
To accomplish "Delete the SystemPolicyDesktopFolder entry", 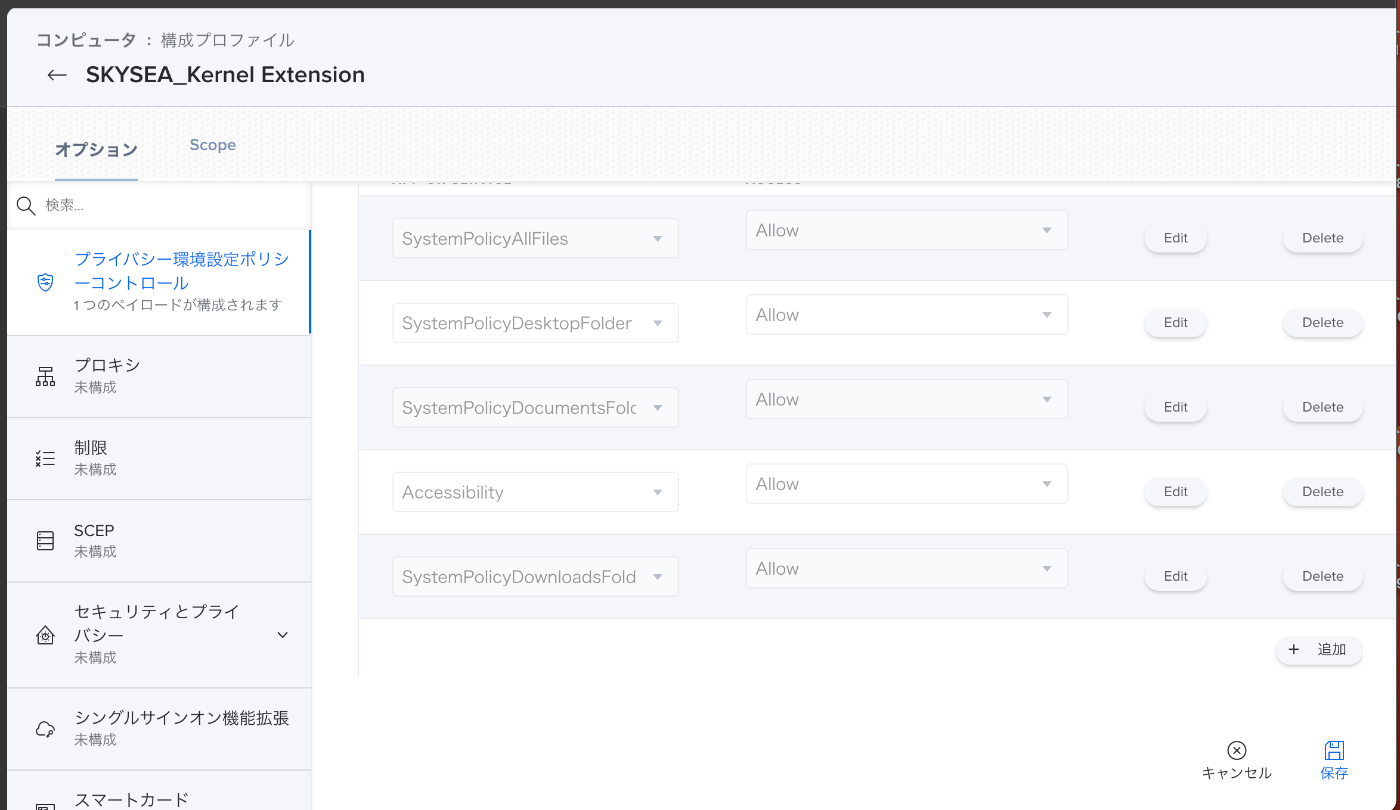I will click(1323, 323).
